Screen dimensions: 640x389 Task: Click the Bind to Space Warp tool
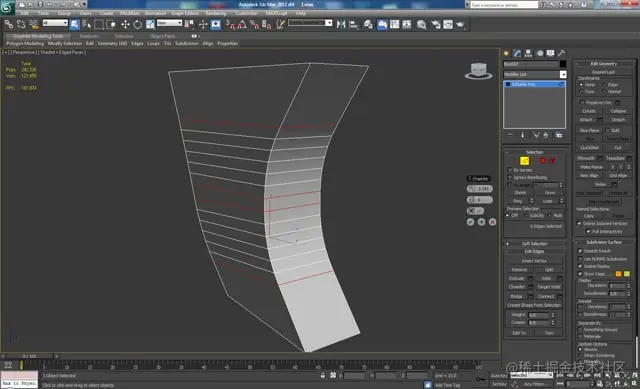34,24
